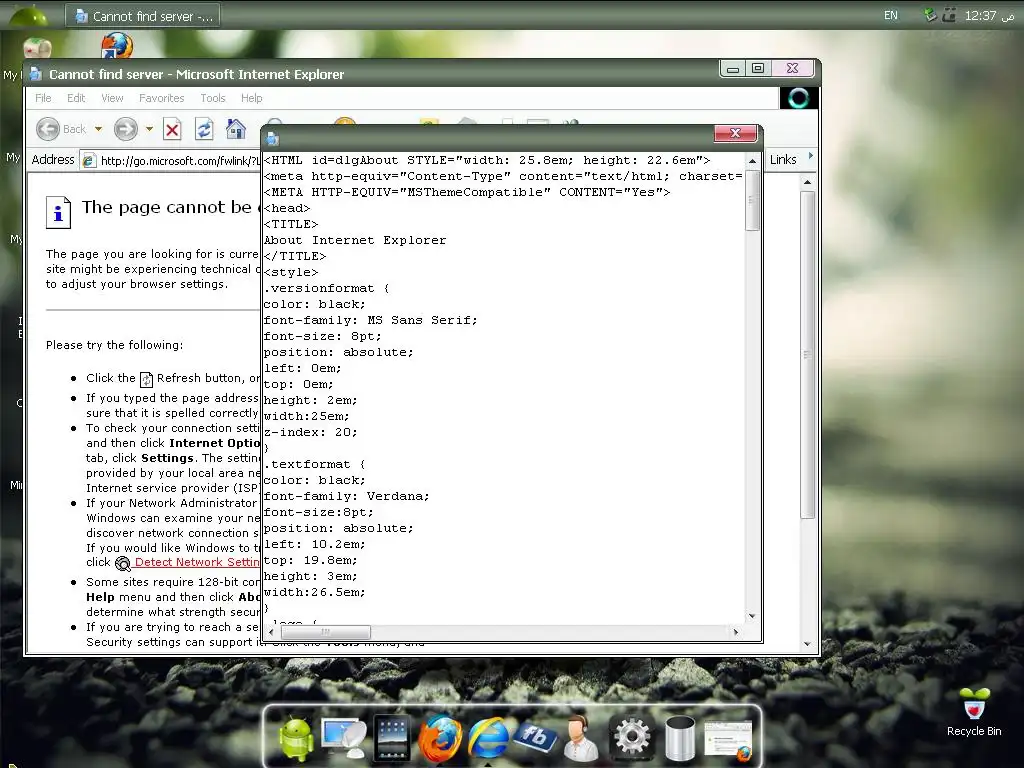Click the IE page icon in address bar
1024x768 pixels.
point(89,160)
